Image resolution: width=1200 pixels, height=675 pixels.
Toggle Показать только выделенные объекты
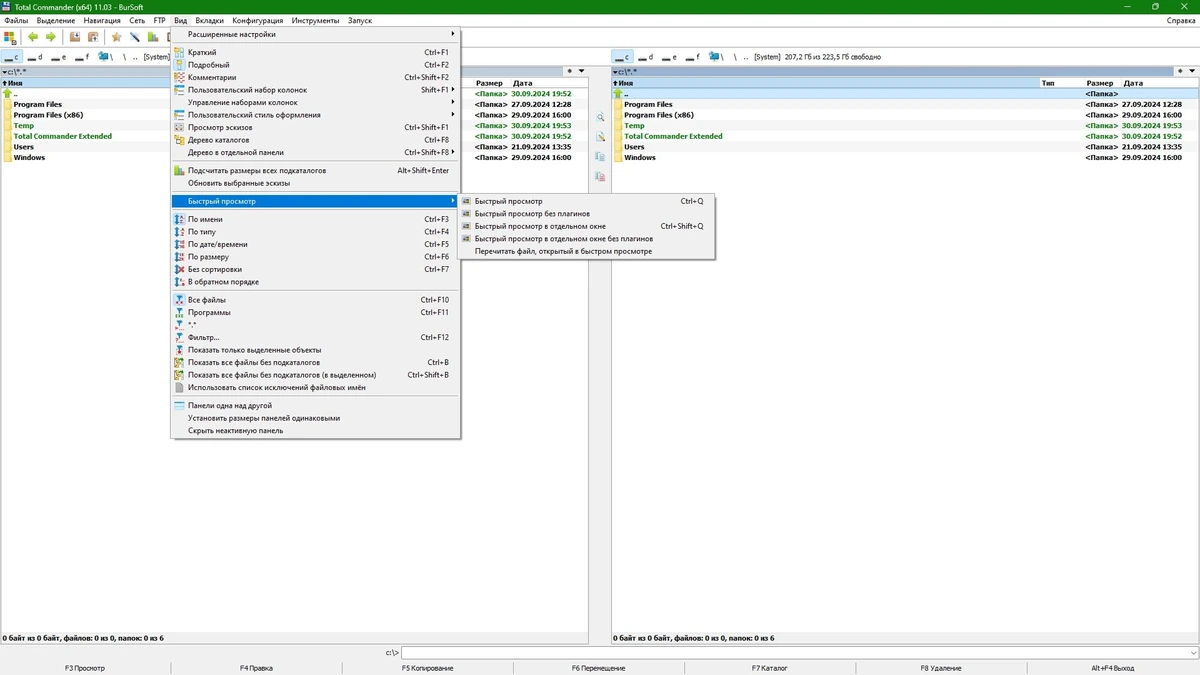pyautogui.click(x=315, y=350)
